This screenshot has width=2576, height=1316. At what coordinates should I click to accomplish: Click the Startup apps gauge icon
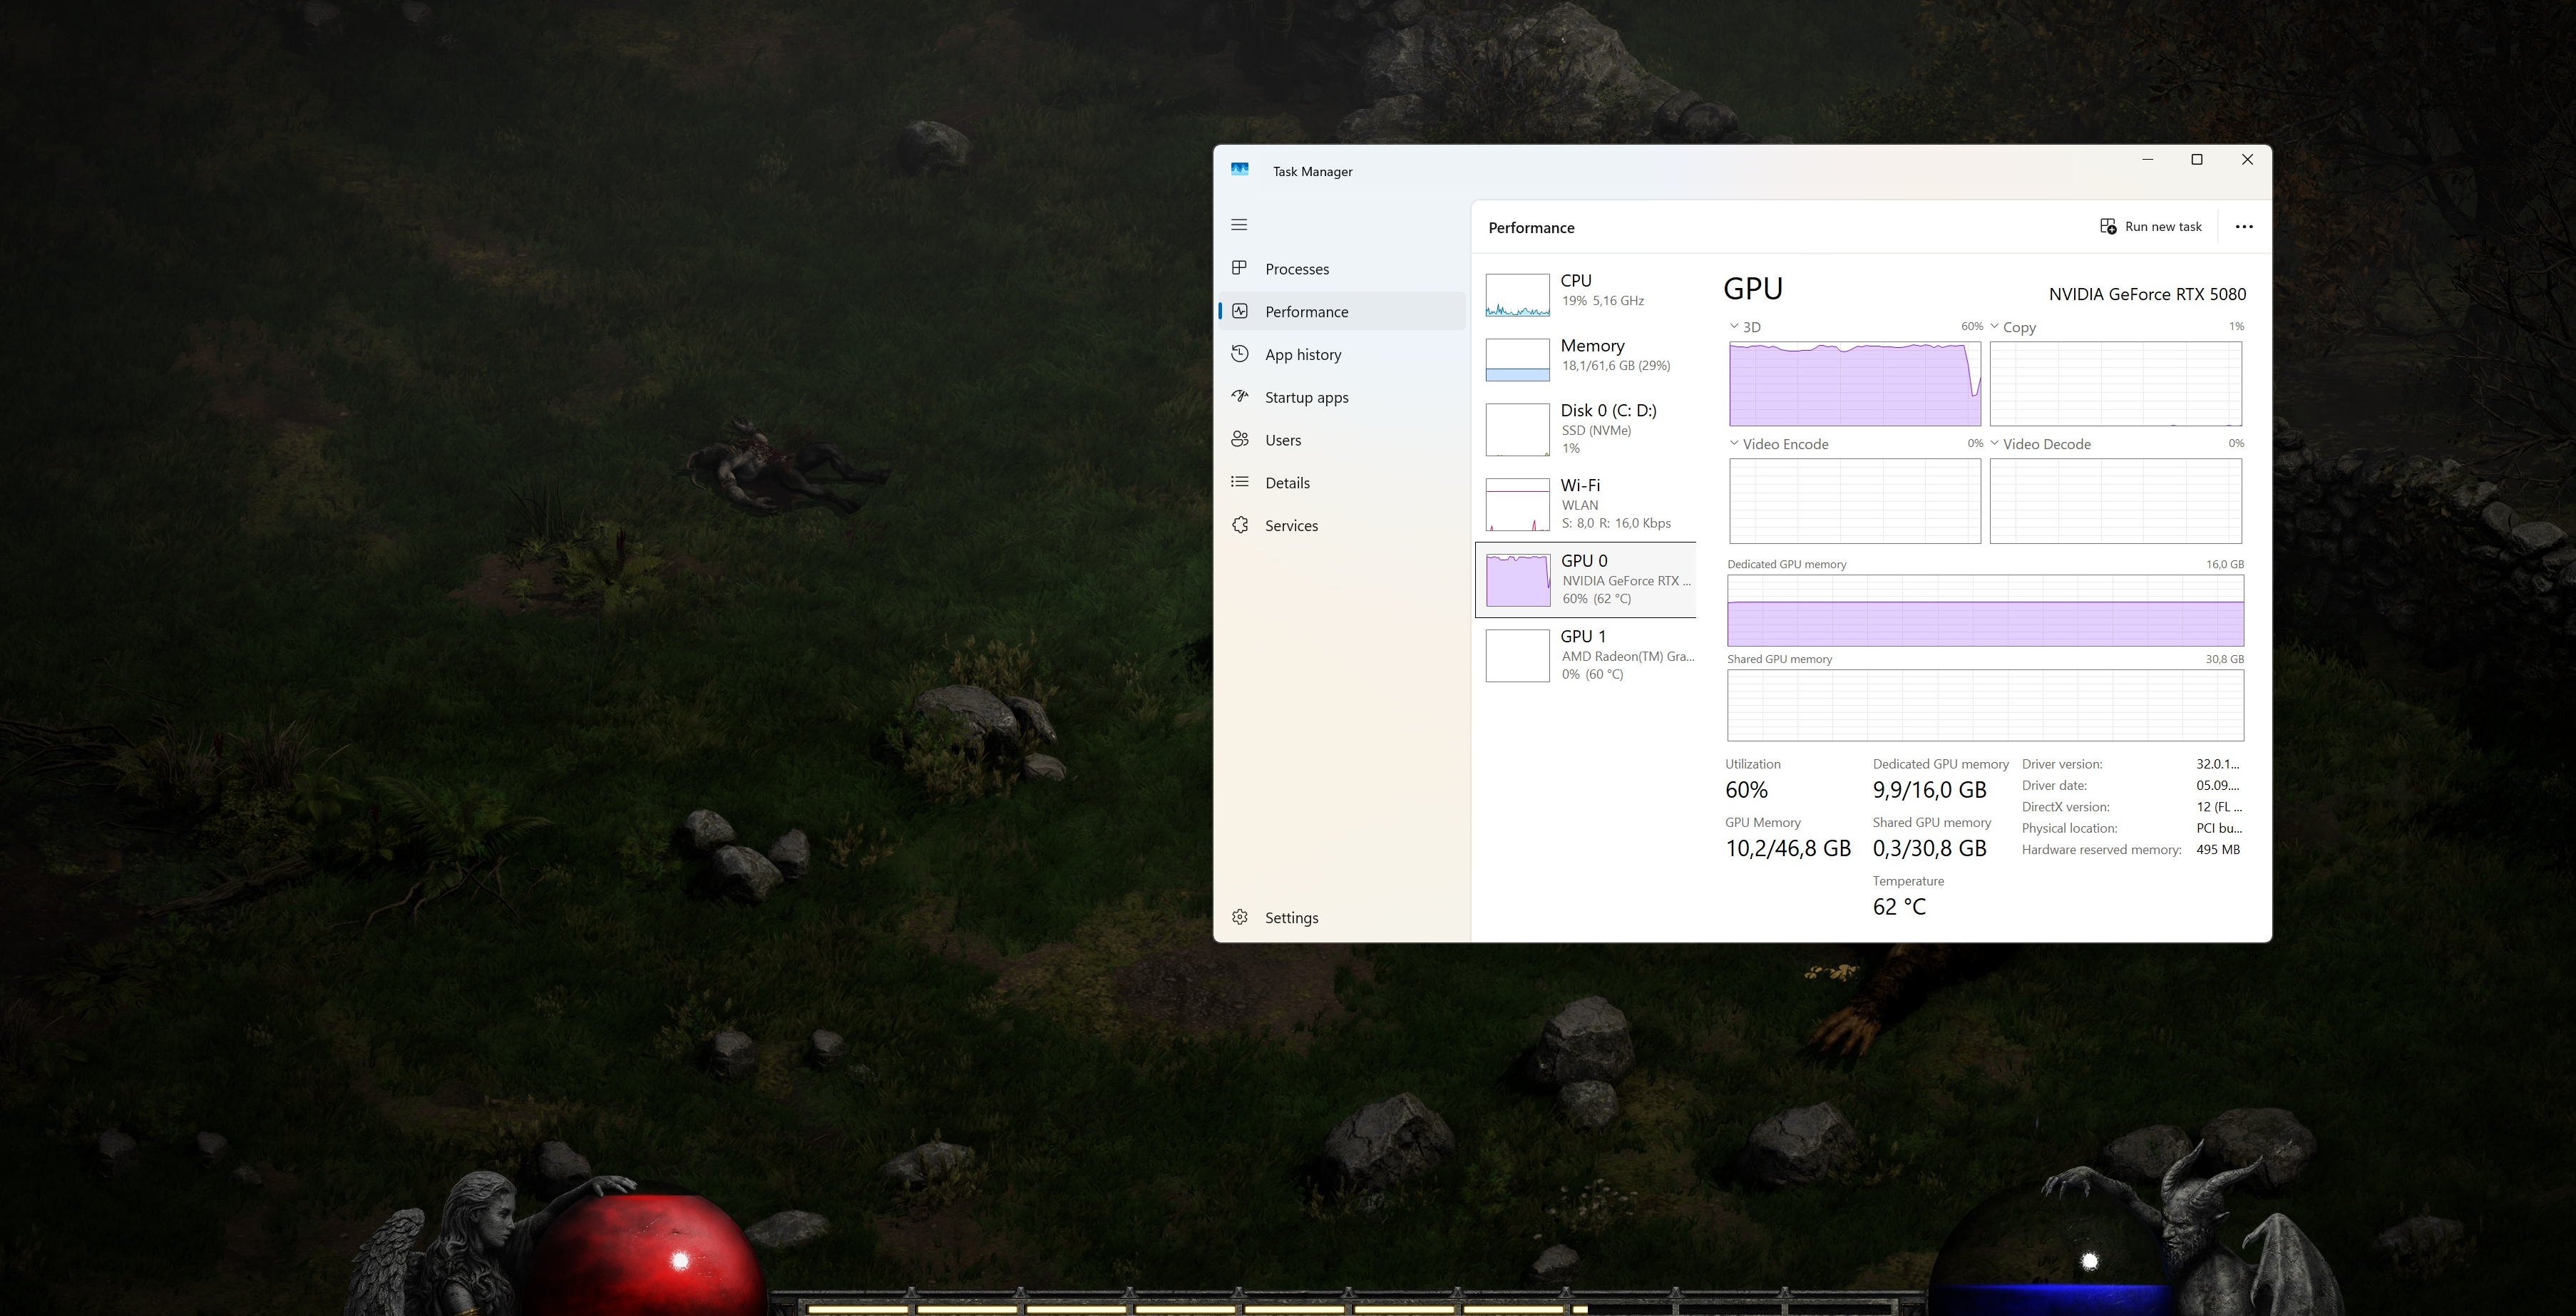coord(1239,396)
